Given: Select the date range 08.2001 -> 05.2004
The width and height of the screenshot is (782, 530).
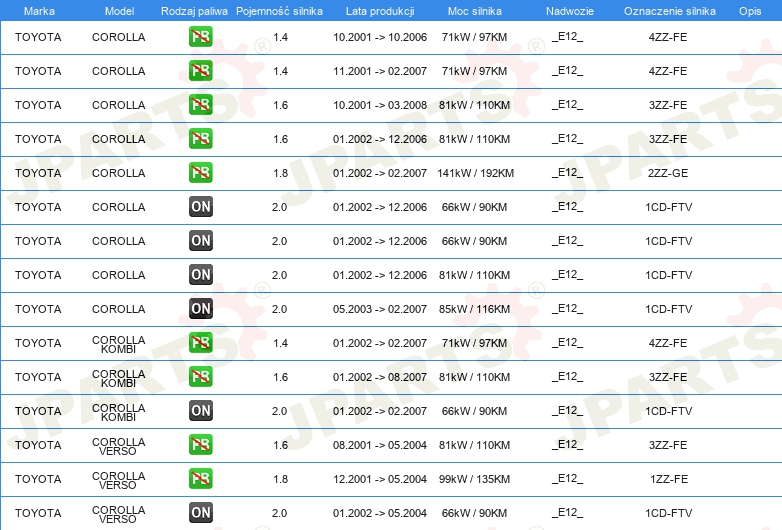Looking at the screenshot, I should (380, 445).
